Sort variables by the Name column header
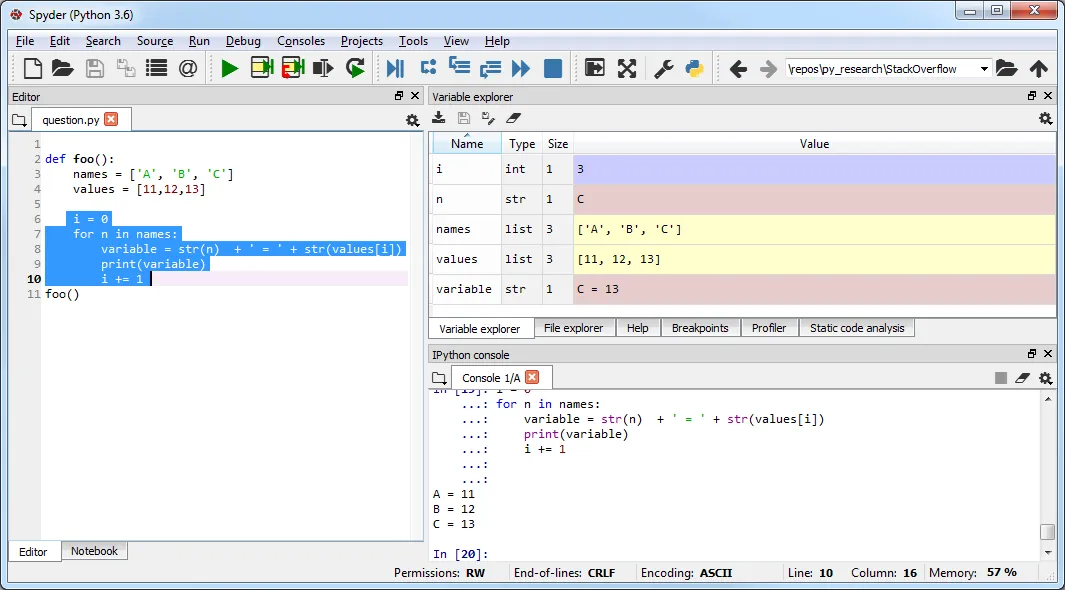The width and height of the screenshot is (1065, 590). [467, 144]
